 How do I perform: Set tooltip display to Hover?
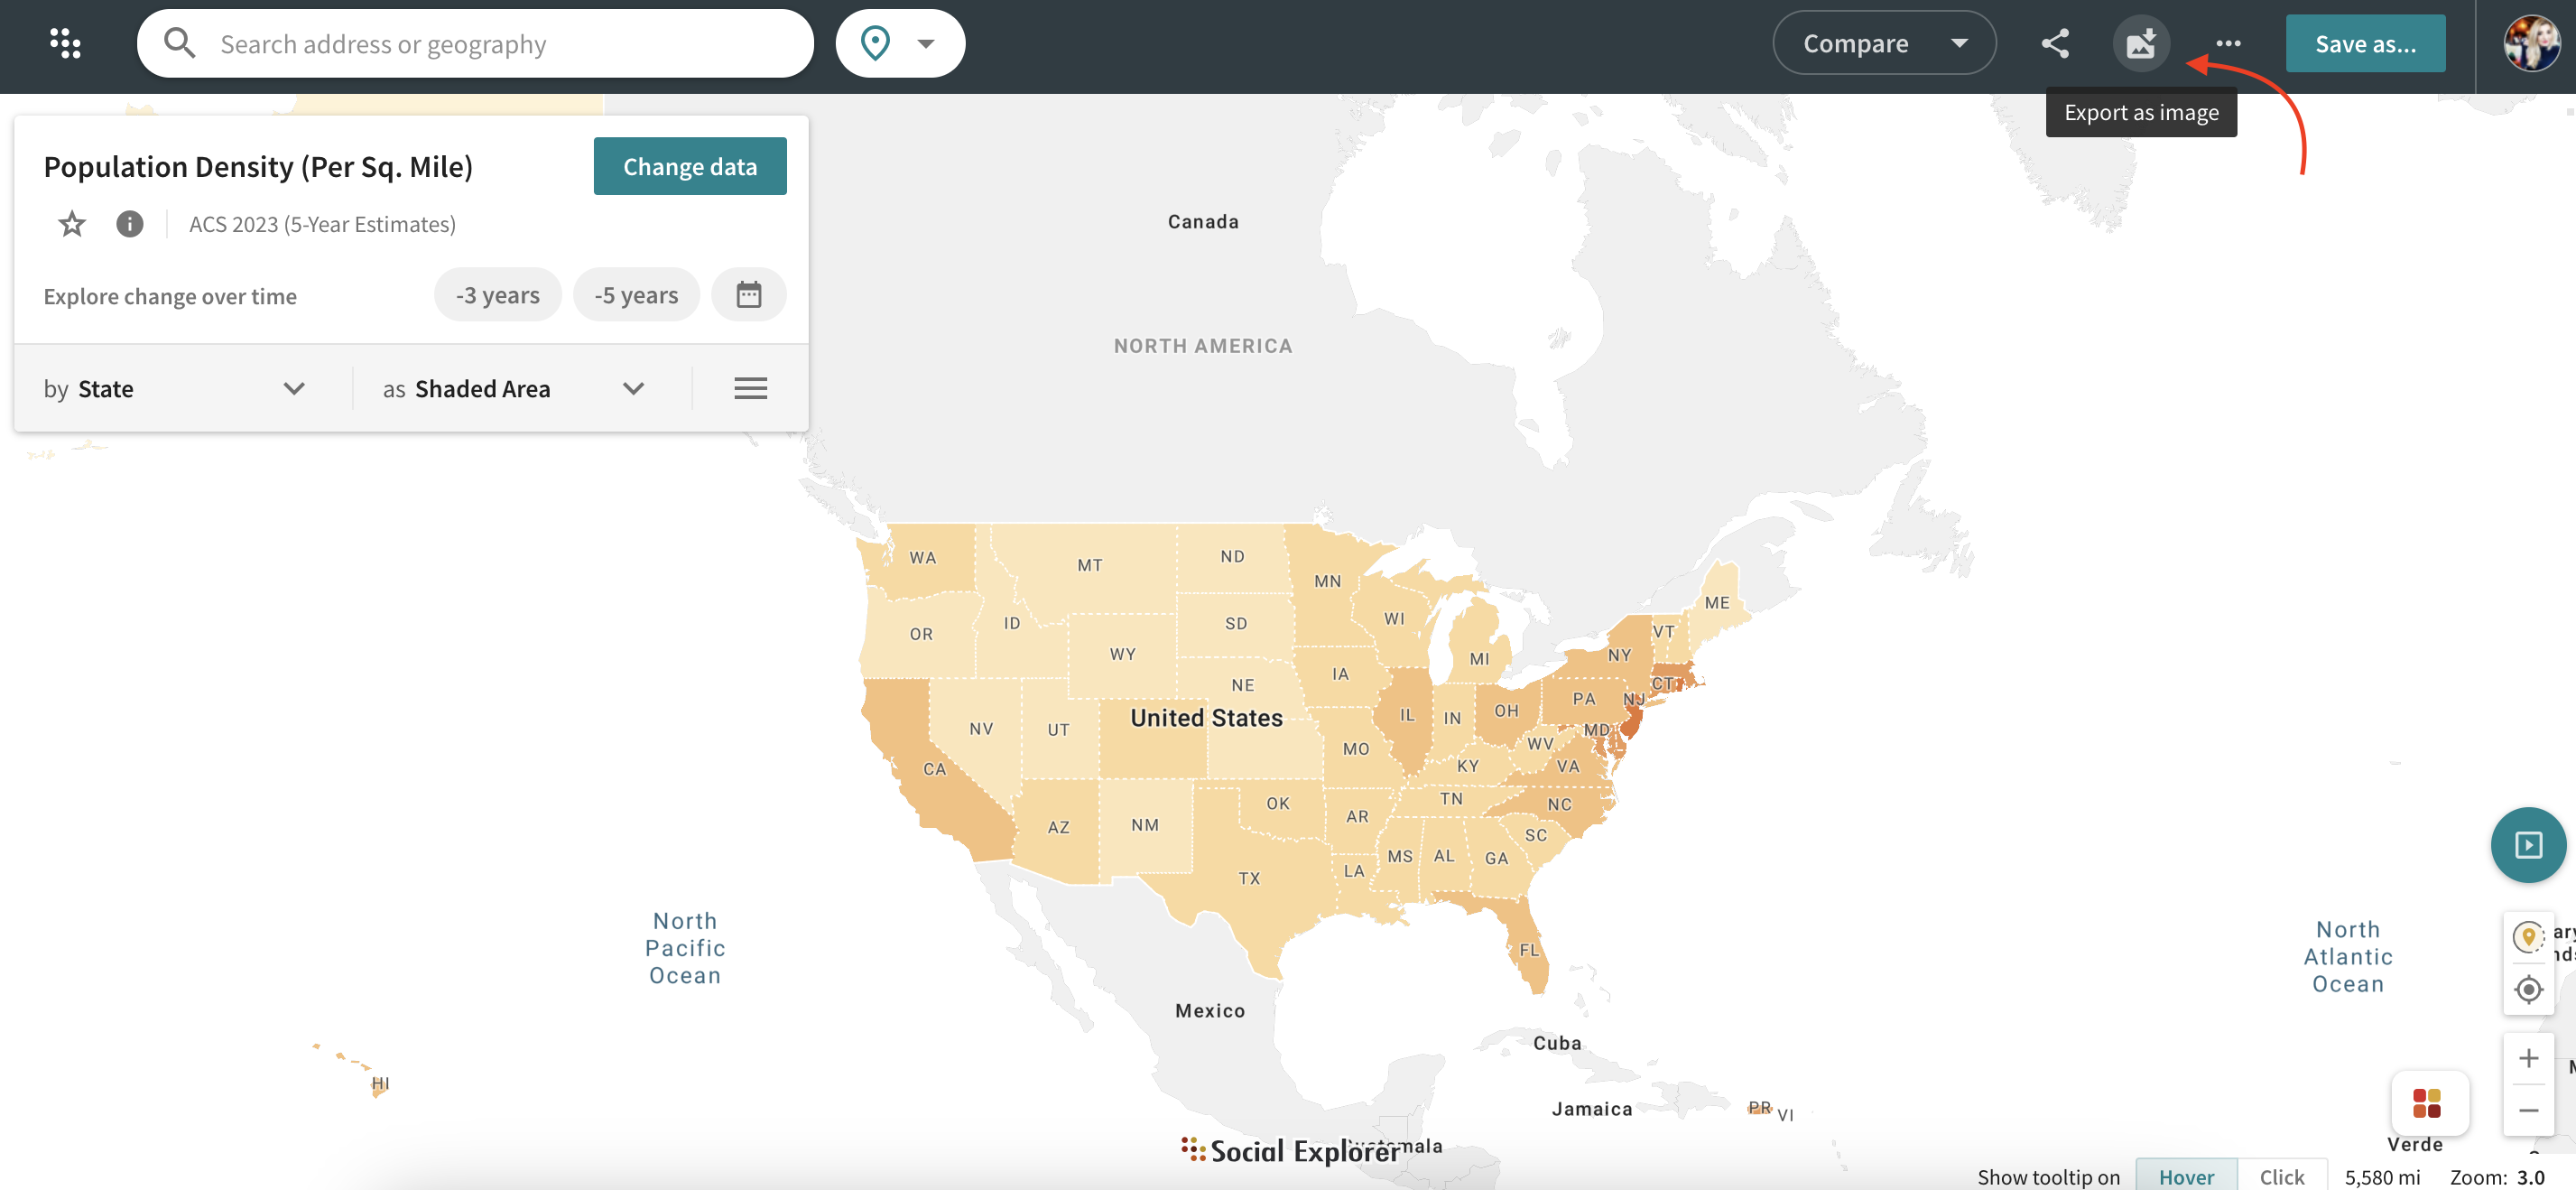pyautogui.click(x=2185, y=1176)
